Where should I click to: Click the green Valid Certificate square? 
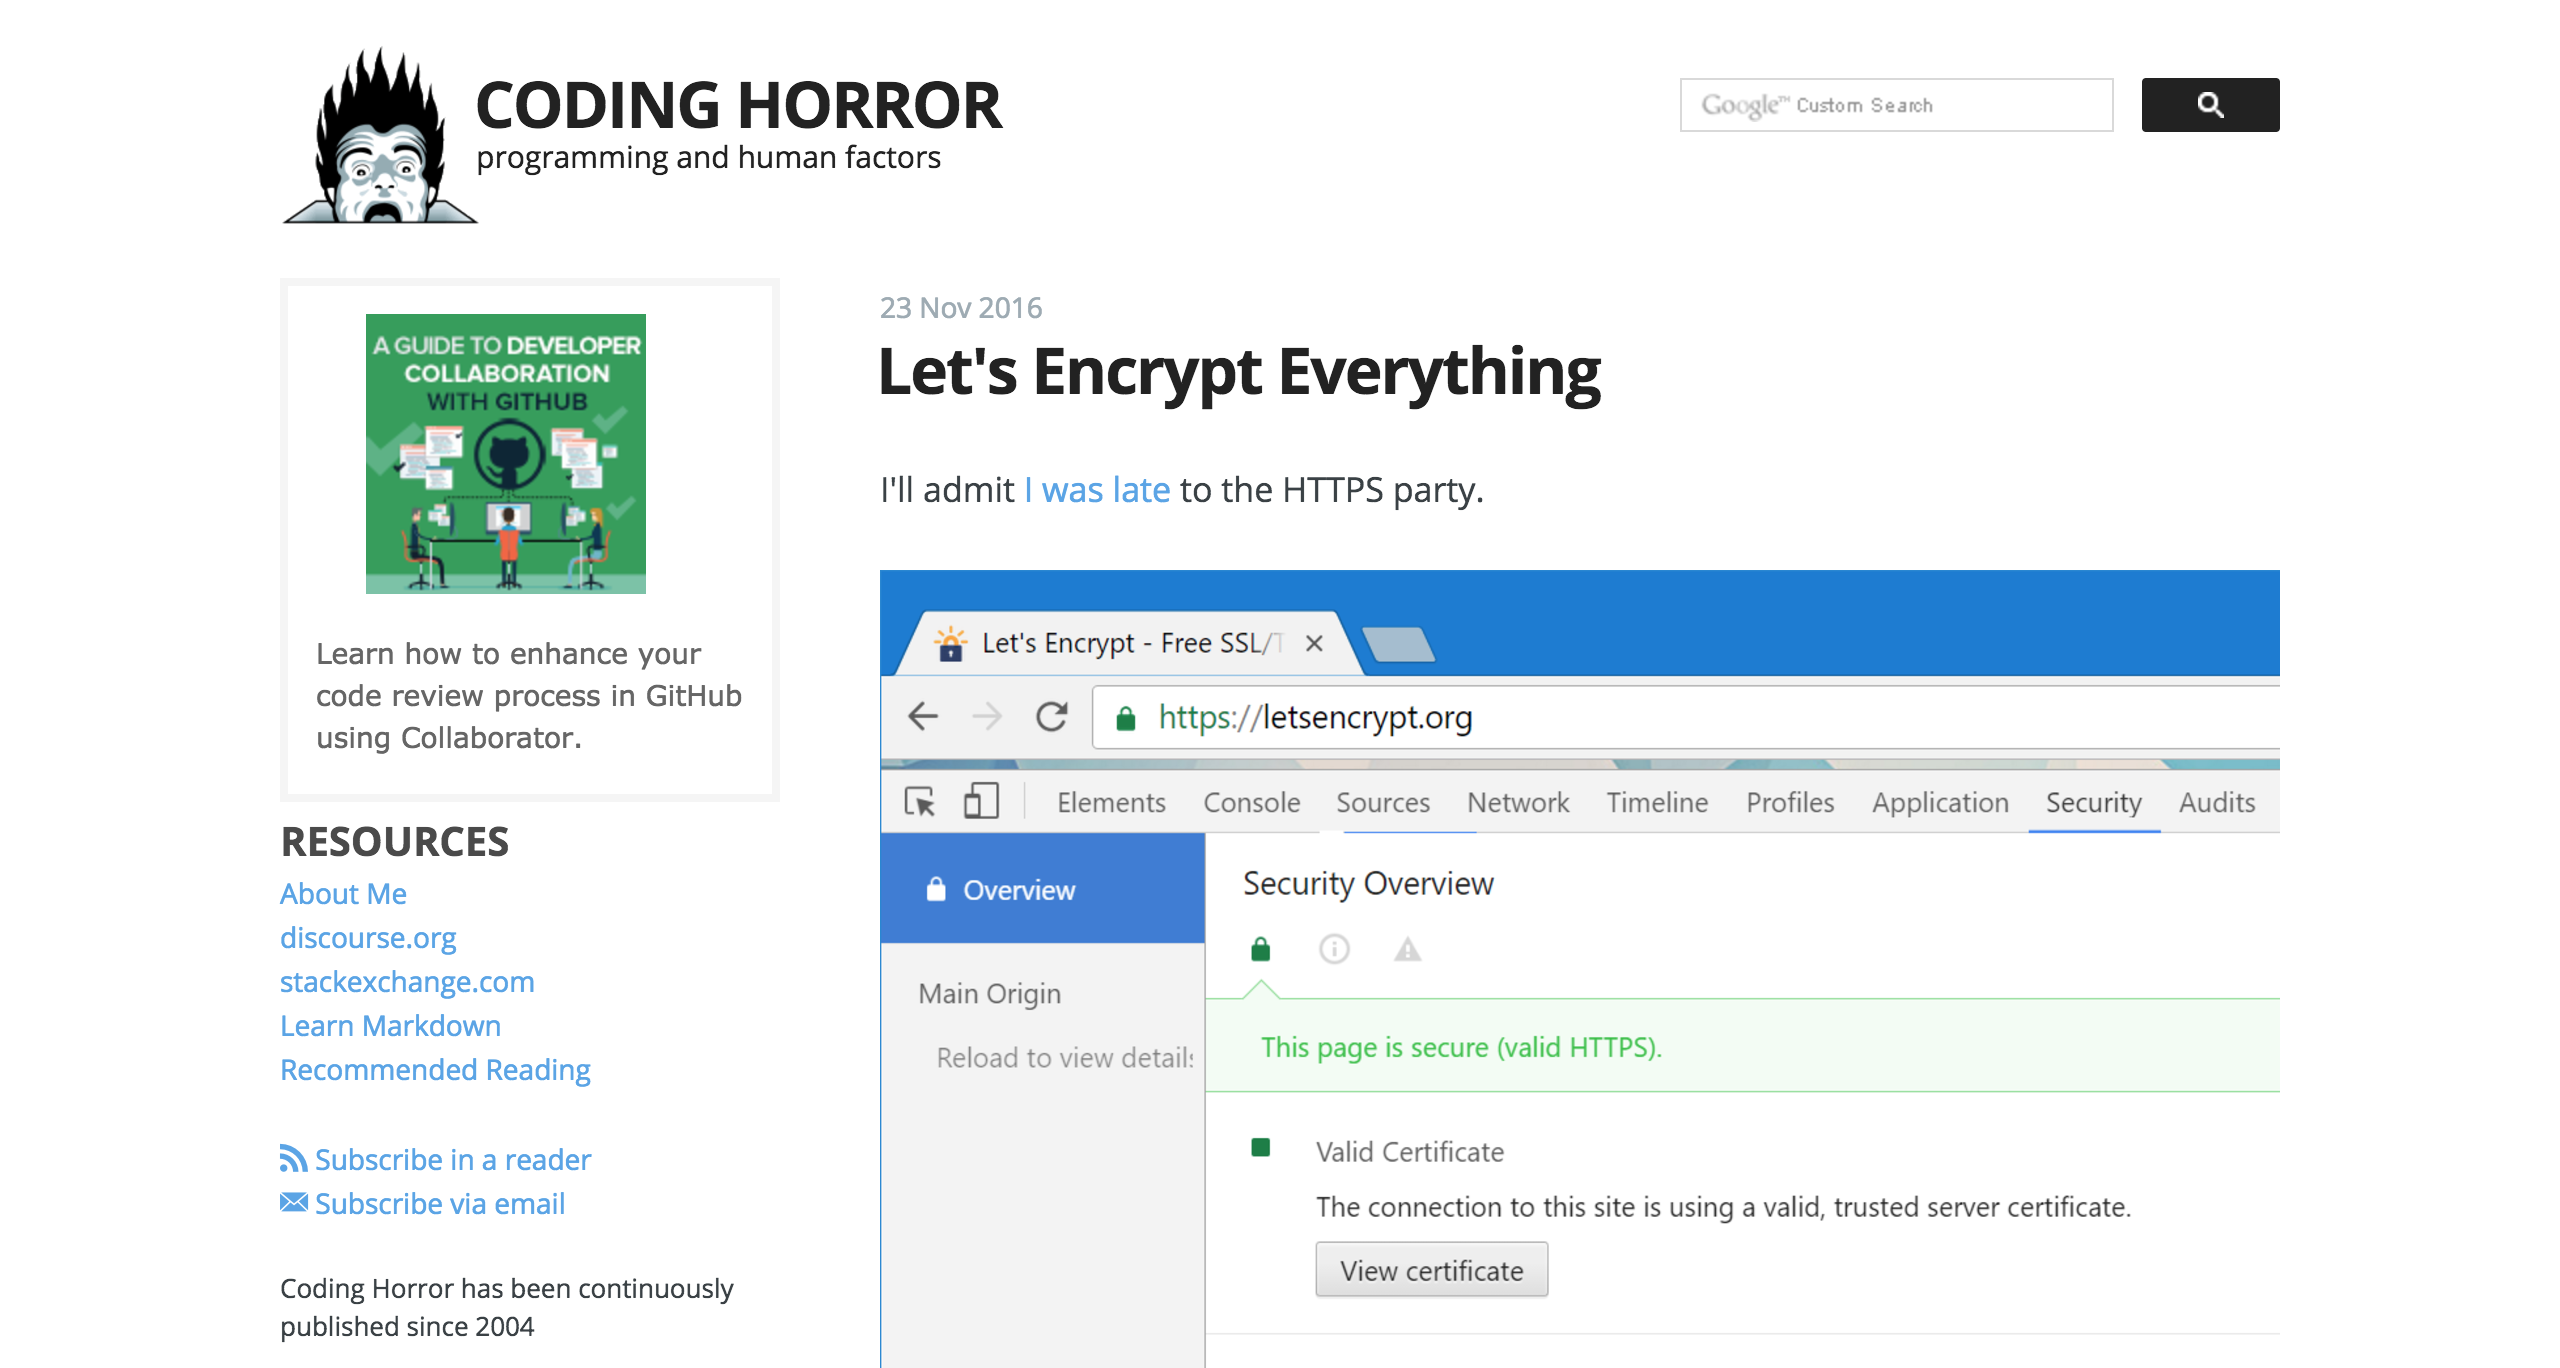click(x=1260, y=1148)
